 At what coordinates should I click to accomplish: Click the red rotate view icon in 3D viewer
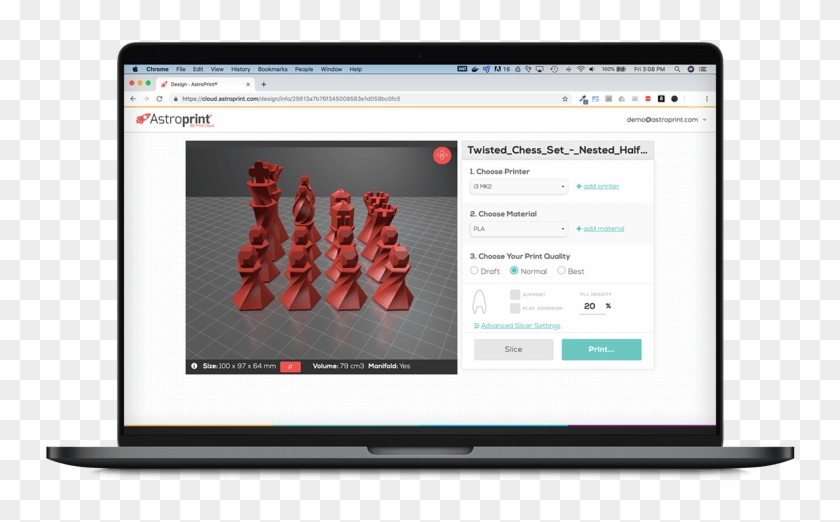tap(441, 156)
